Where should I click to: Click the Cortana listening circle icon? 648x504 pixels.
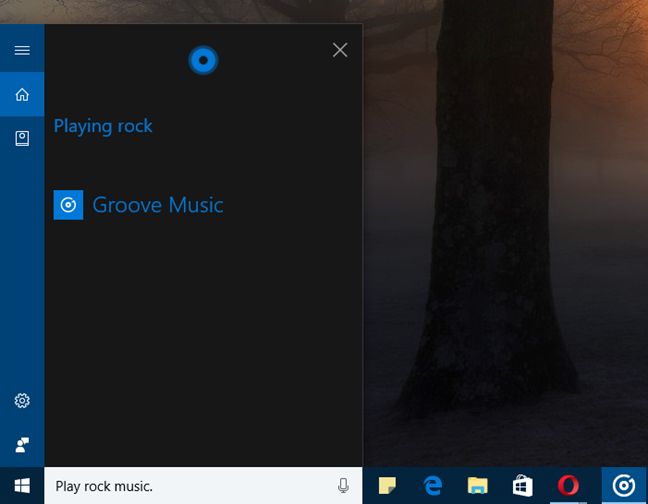tap(203, 60)
